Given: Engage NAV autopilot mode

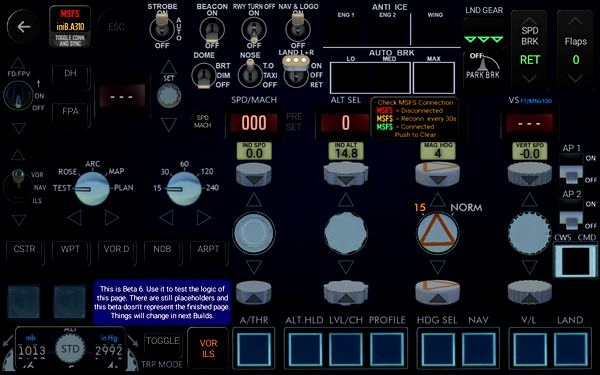Looking at the screenshot, I should pyautogui.click(x=478, y=350).
